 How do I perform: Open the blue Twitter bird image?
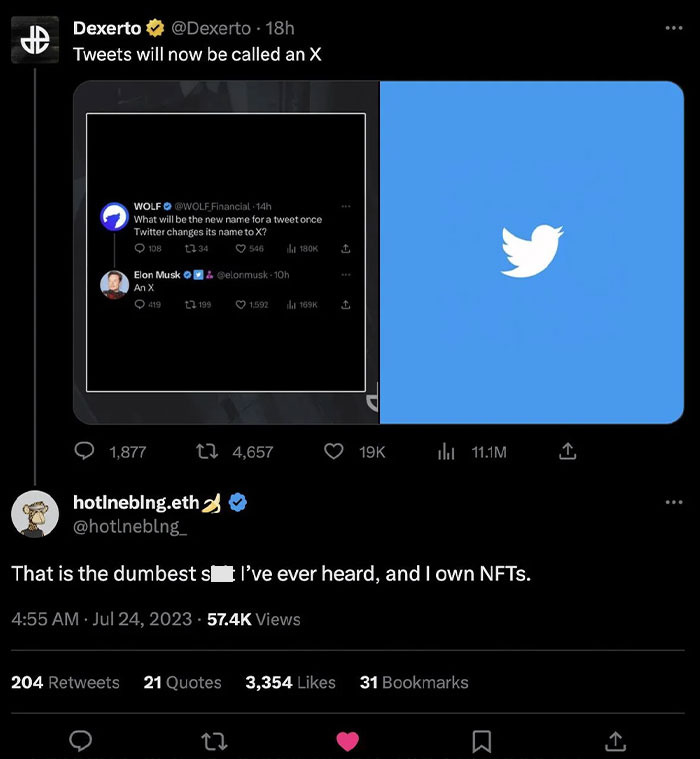click(x=532, y=252)
